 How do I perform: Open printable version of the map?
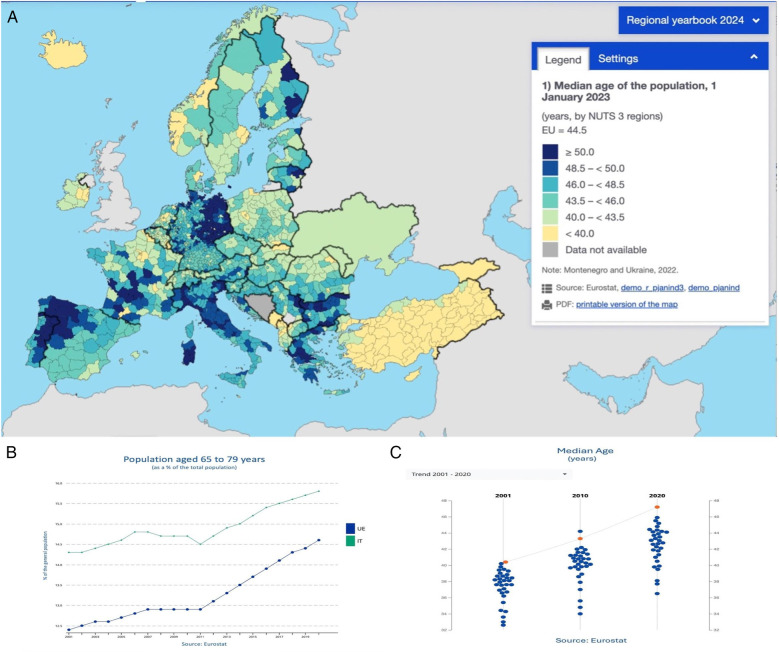[626, 304]
